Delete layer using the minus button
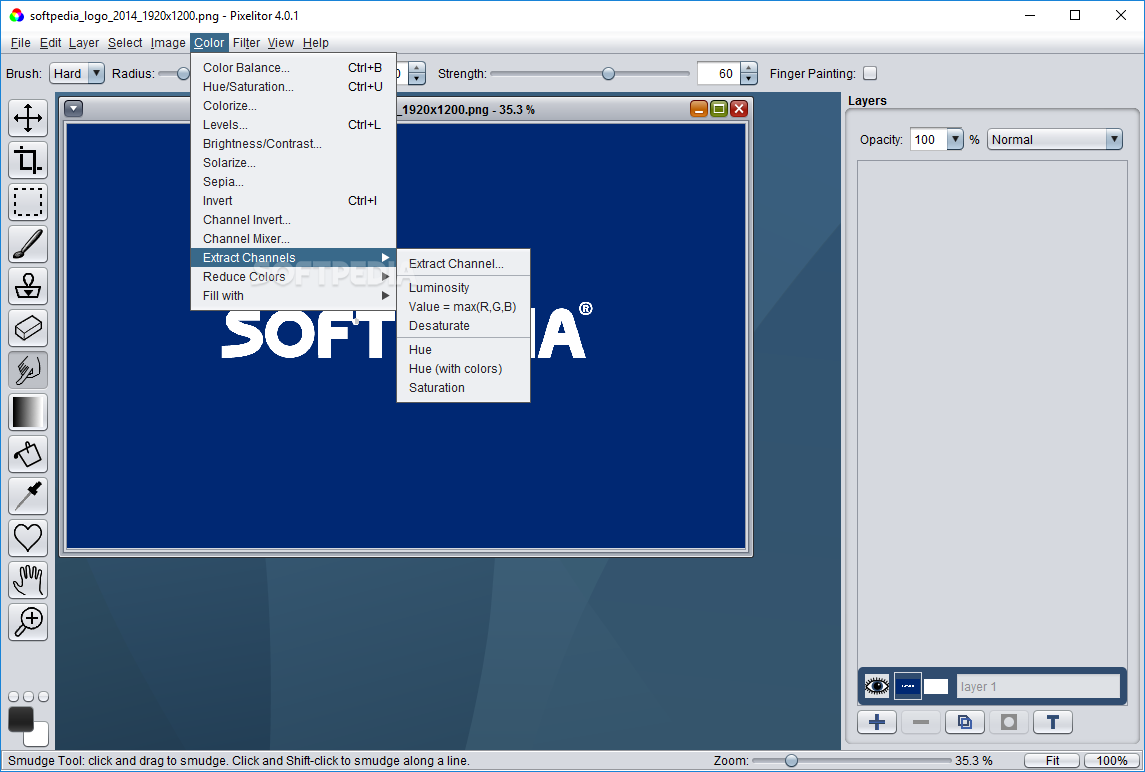This screenshot has height=772, width=1145. pos(921,722)
